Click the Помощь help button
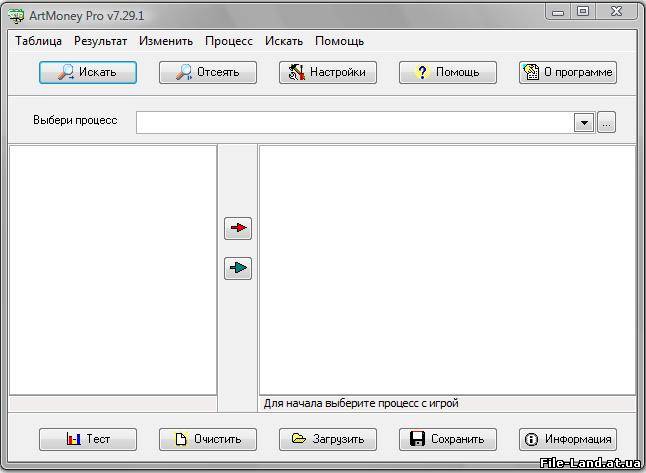646x473 pixels. (447, 73)
